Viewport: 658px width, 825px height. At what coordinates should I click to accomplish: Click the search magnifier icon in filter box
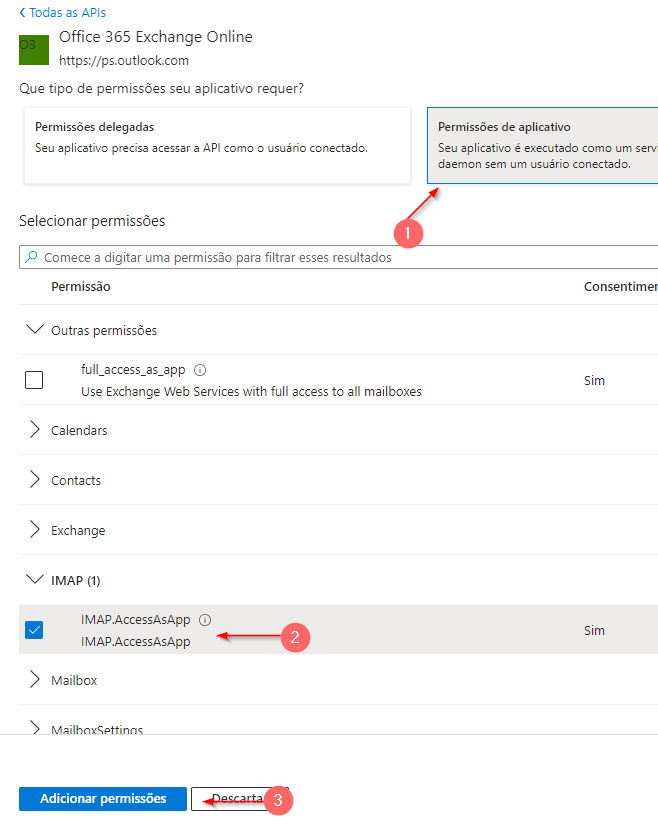32,257
